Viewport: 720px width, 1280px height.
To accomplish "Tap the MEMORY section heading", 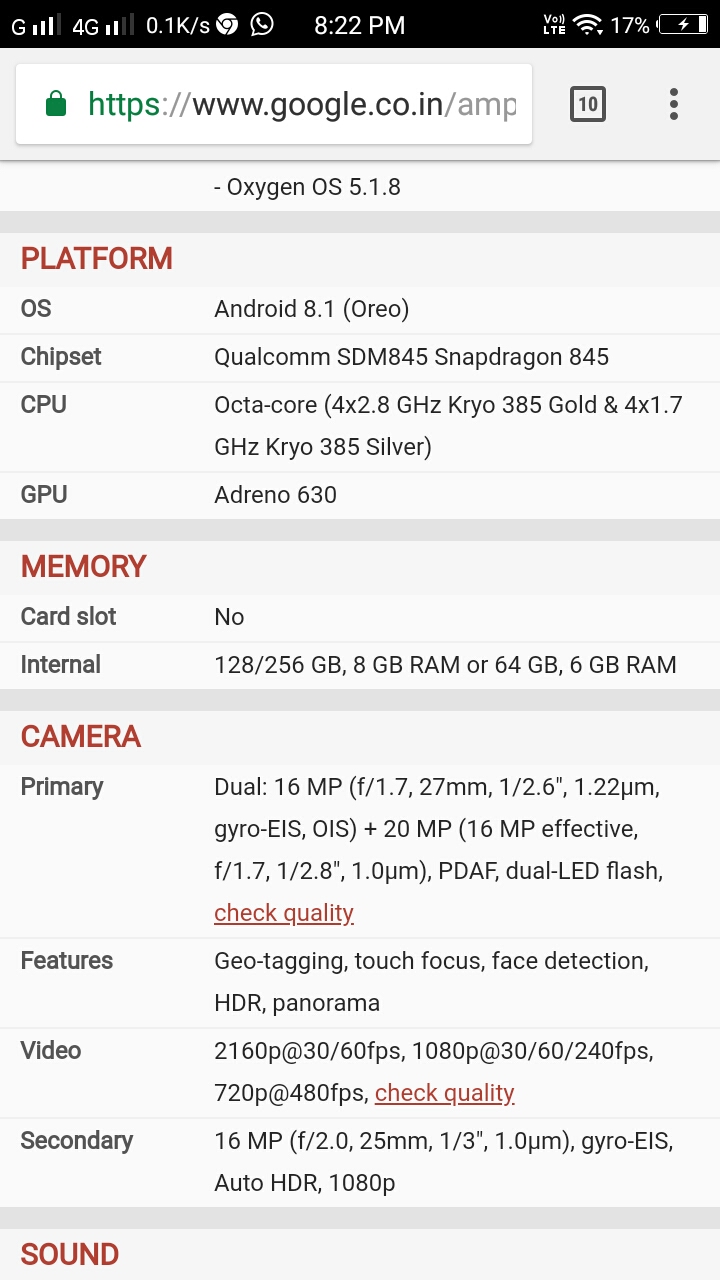I will coord(84,567).
